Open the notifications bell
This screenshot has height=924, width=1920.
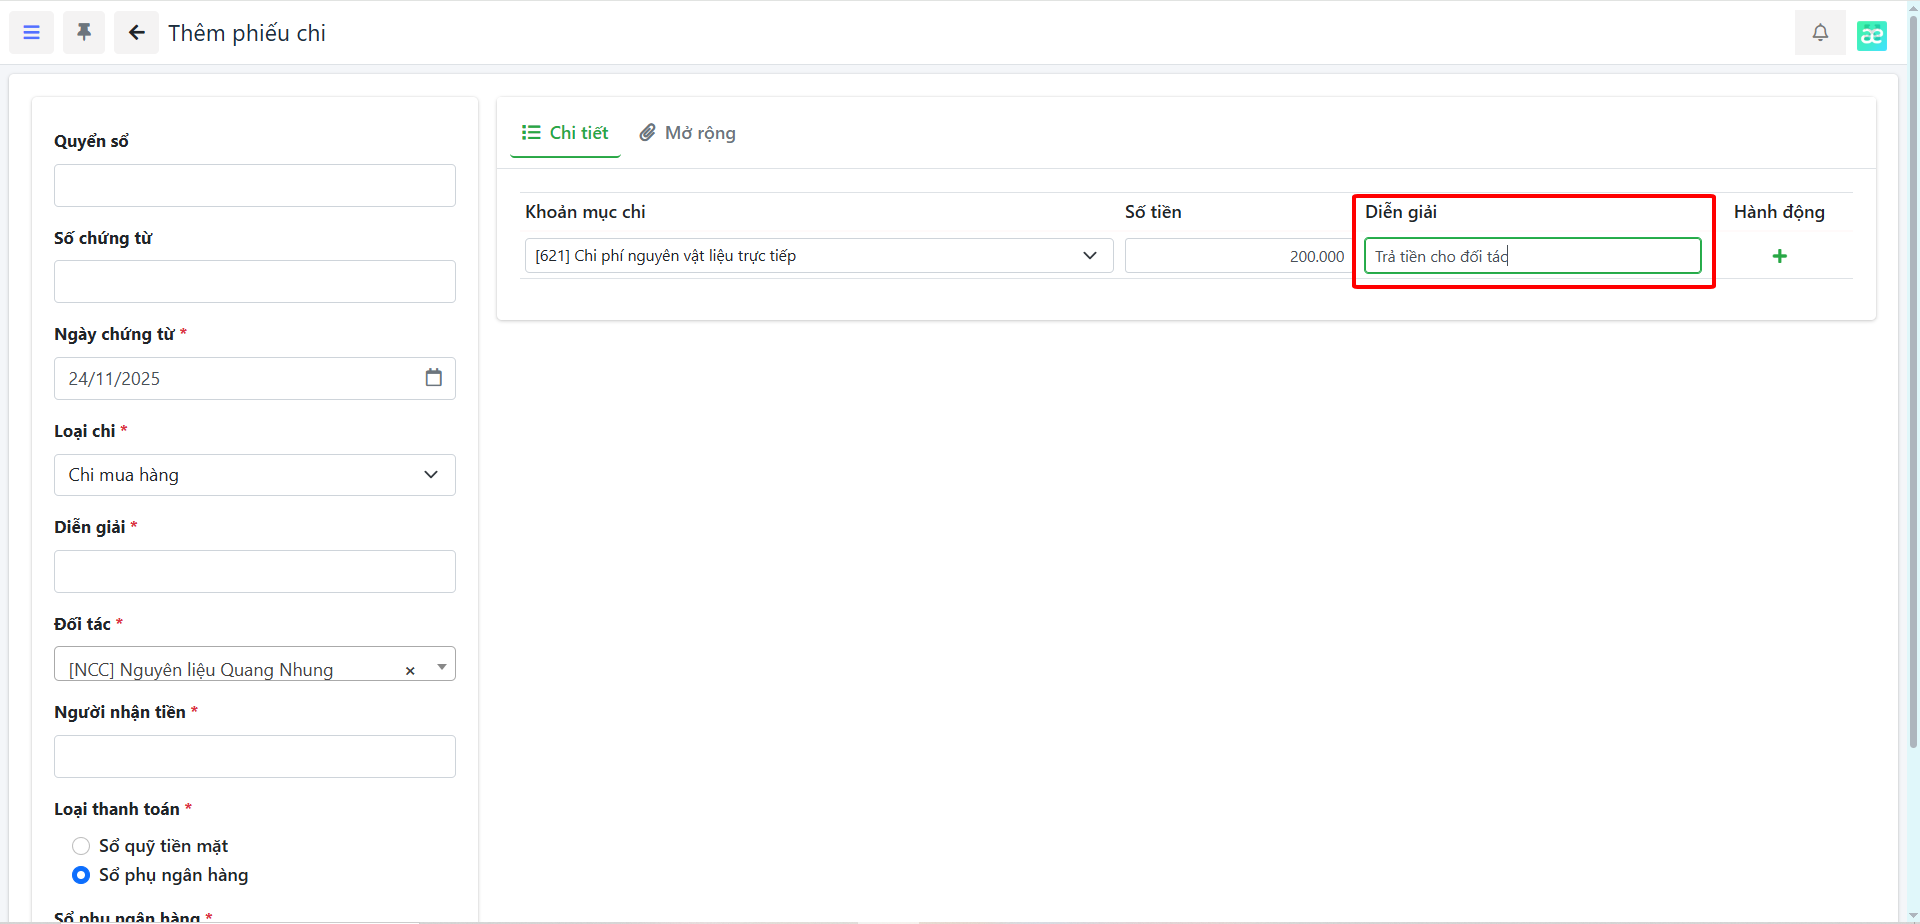click(x=1820, y=33)
